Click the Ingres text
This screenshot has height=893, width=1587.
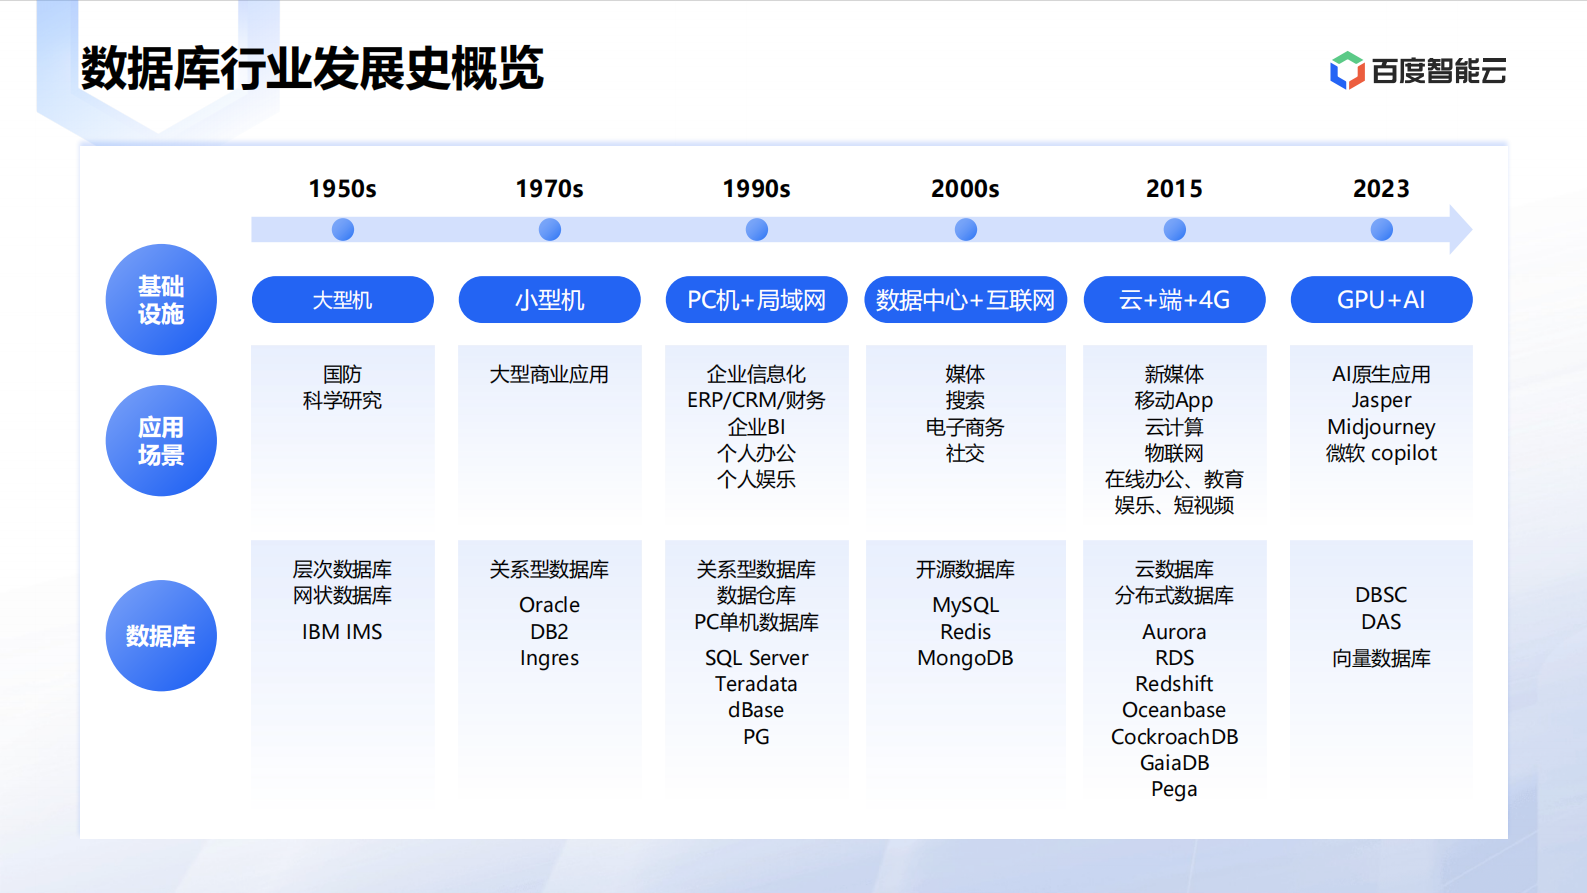coord(550,659)
